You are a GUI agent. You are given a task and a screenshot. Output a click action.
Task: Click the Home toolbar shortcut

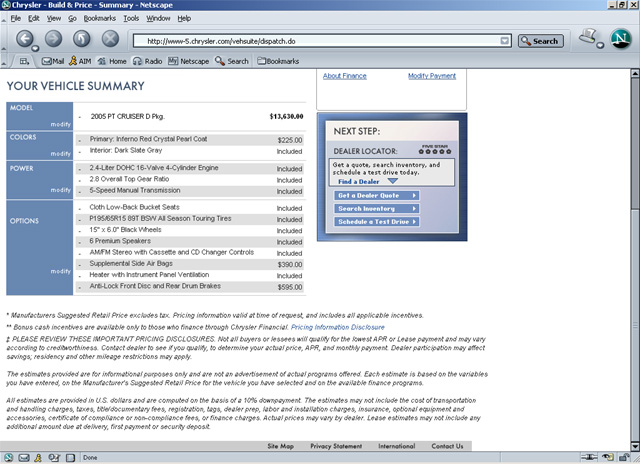point(112,61)
